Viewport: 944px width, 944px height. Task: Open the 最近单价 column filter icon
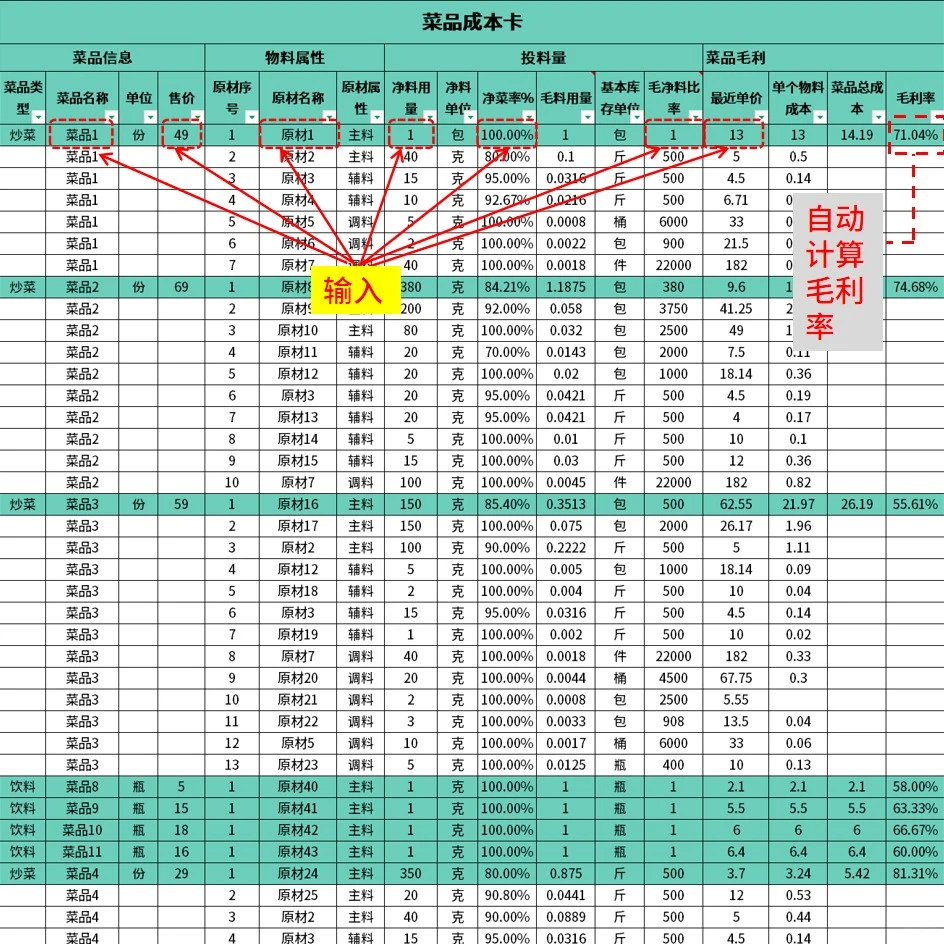tap(761, 117)
